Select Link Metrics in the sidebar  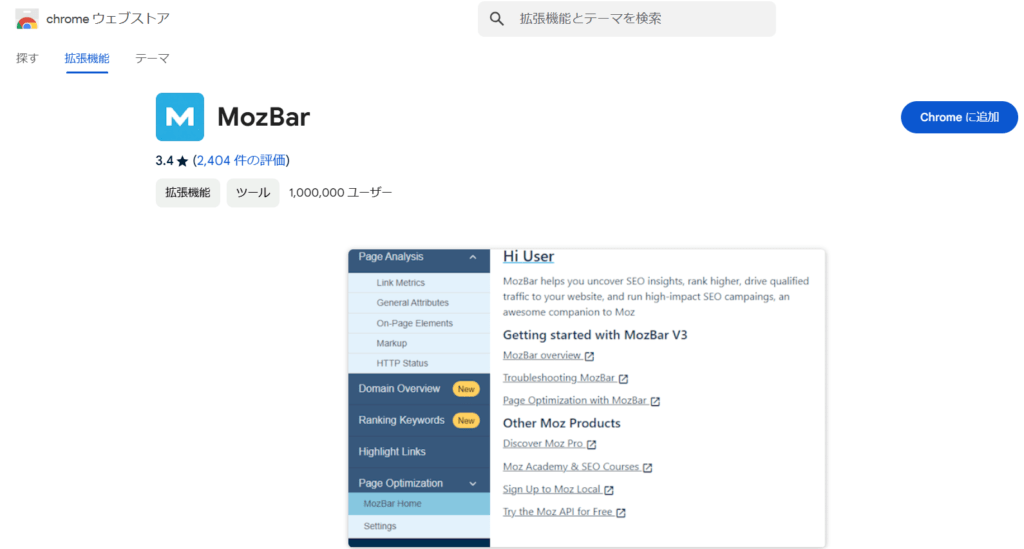400,283
